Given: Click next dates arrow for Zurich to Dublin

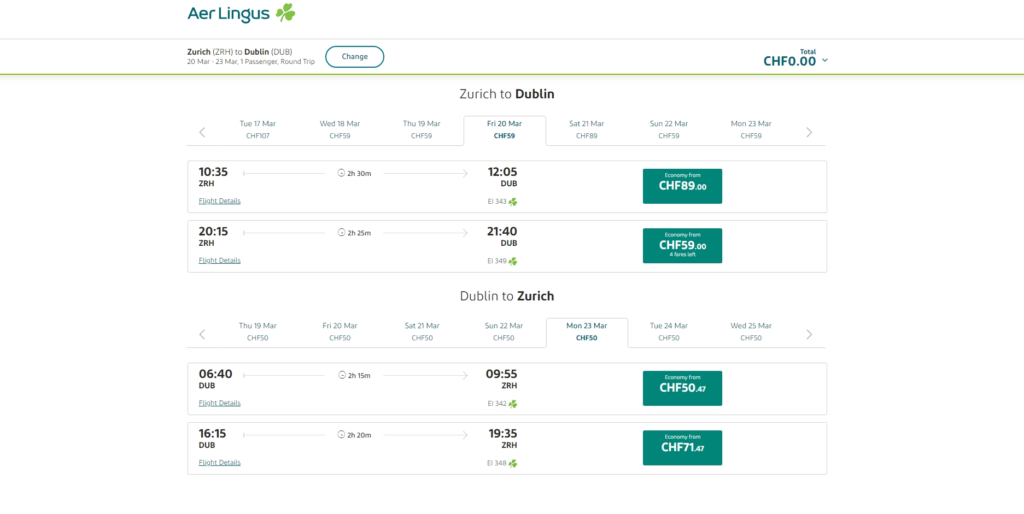Looking at the screenshot, I should click(809, 132).
